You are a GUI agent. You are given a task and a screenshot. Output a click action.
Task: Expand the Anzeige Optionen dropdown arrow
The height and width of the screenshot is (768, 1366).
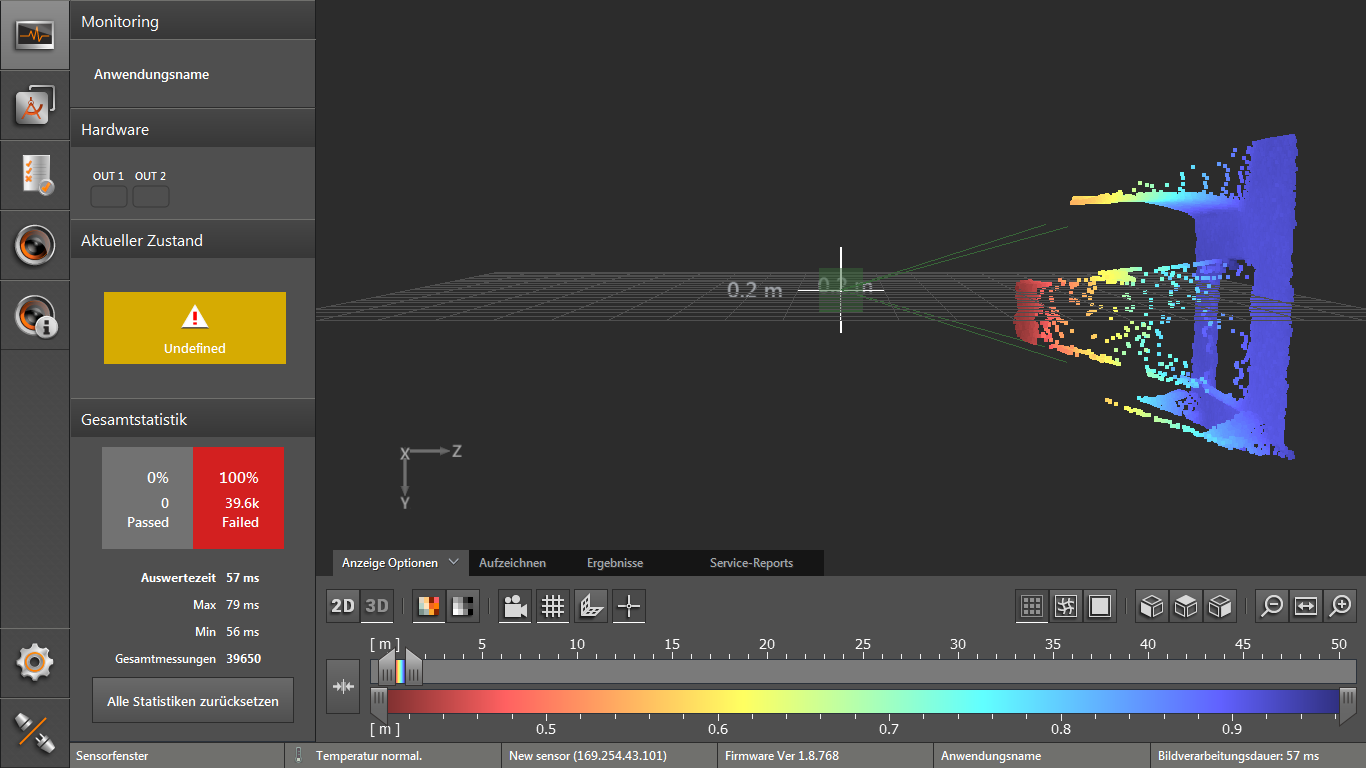(454, 562)
